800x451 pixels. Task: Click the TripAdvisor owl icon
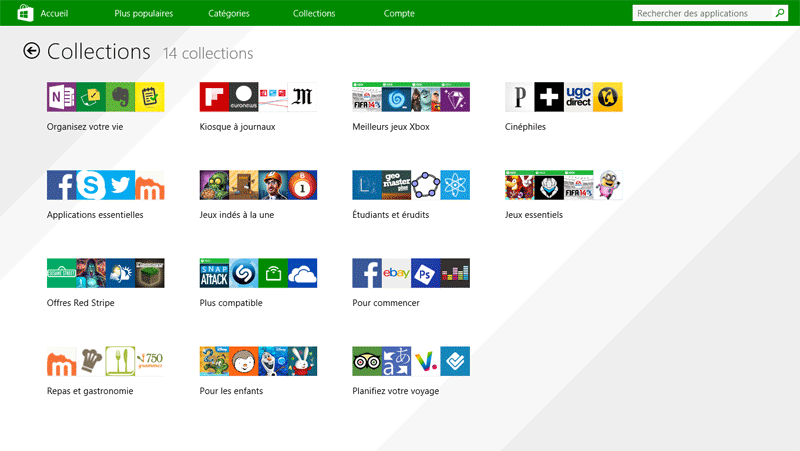tap(367, 361)
